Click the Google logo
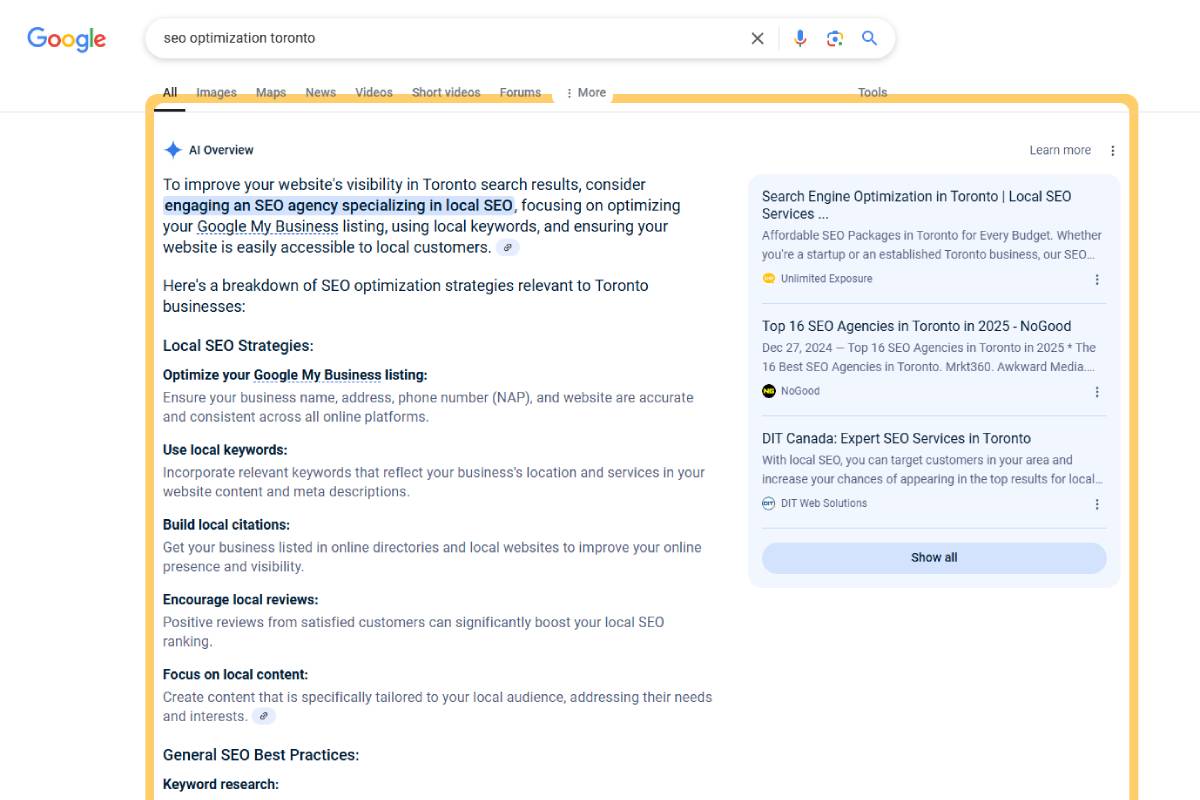The height and width of the screenshot is (800, 1200). pyautogui.click(x=66, y=38)
